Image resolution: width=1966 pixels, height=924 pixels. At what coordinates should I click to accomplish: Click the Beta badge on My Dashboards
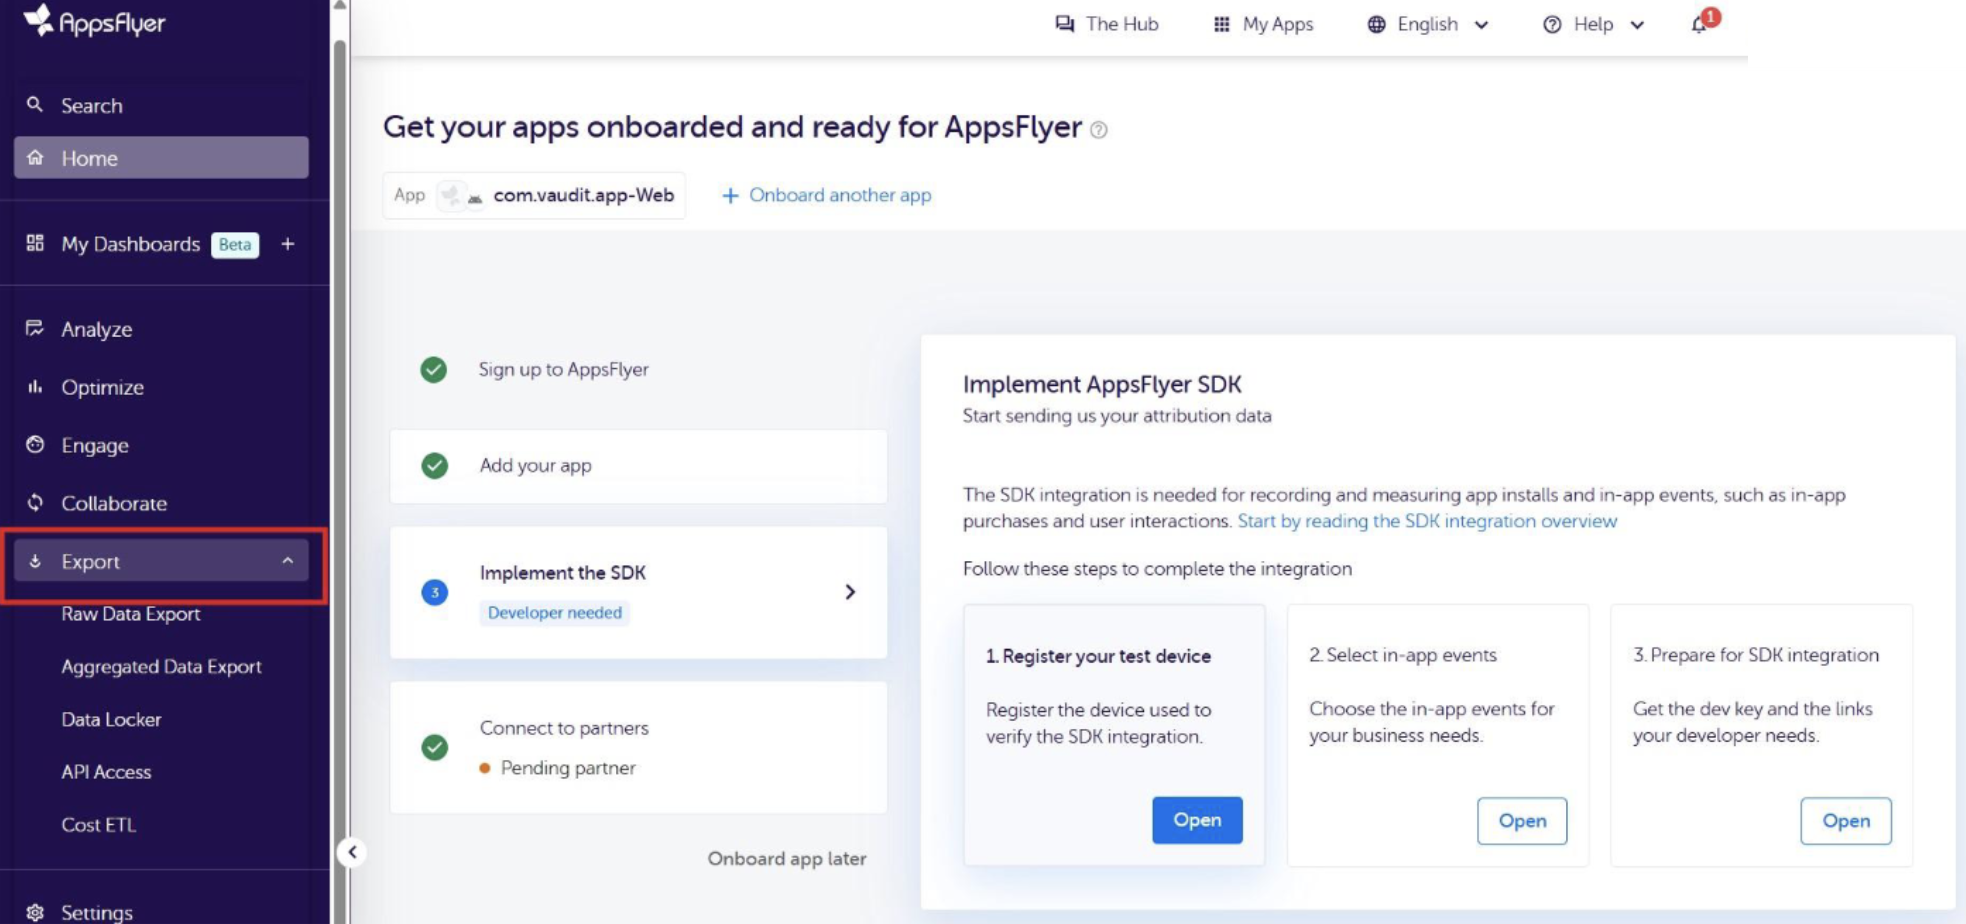pyautogui.click(x=235, y=244)
